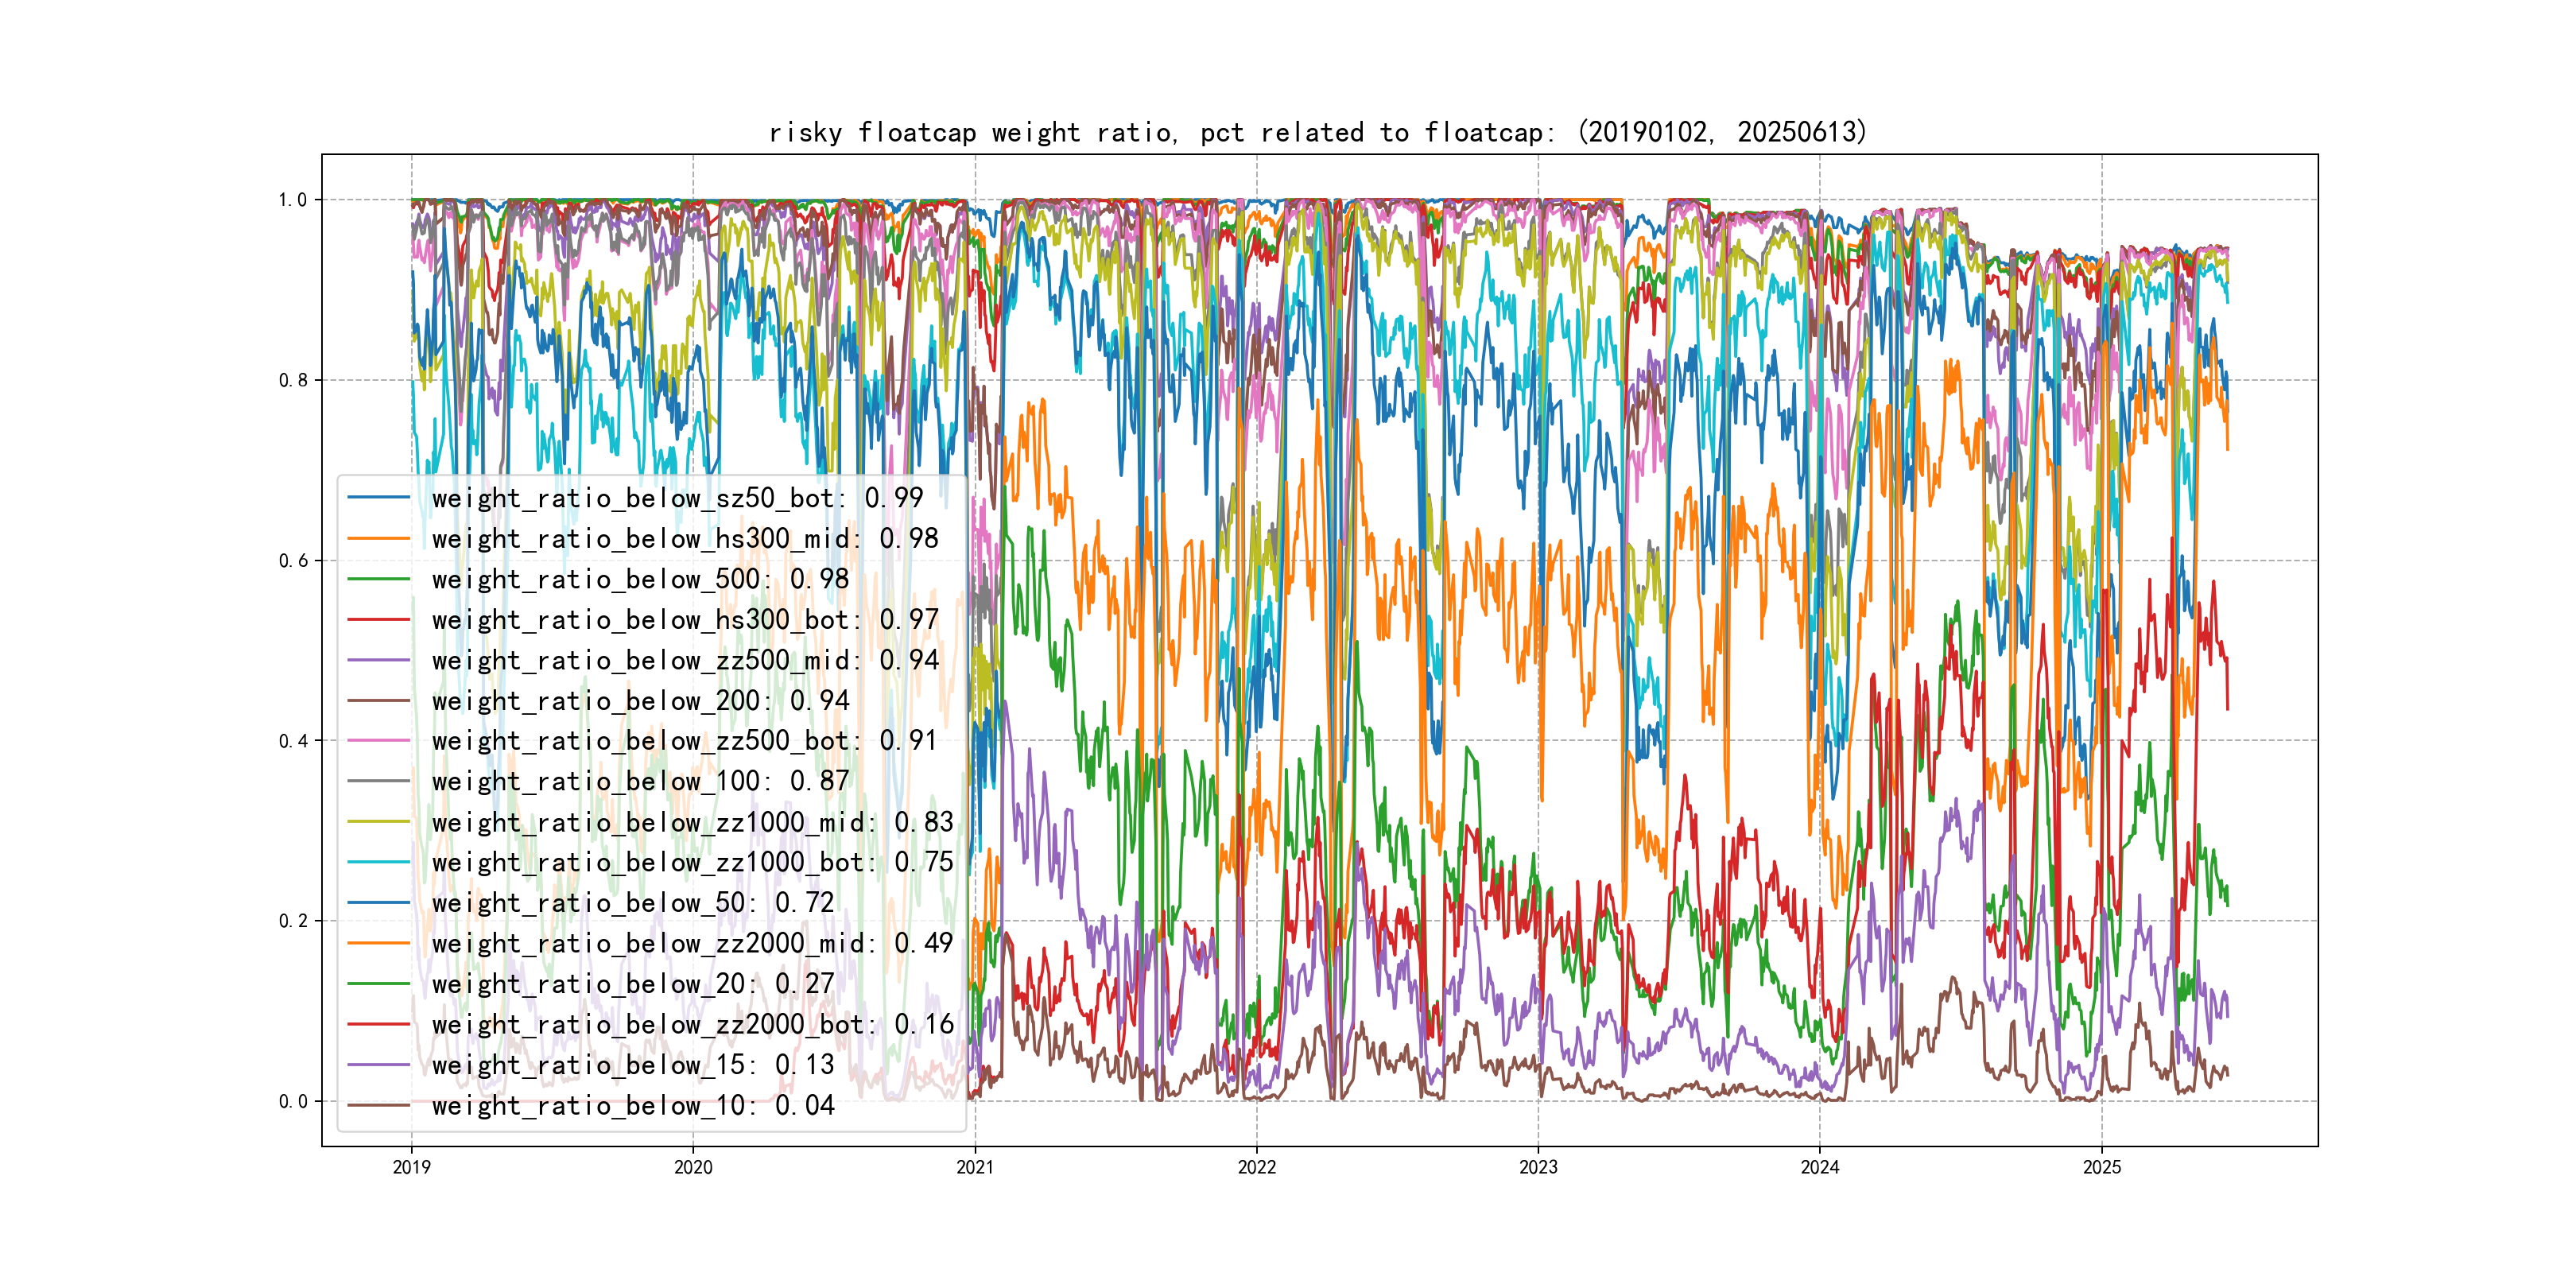Click the olive weight_ratio_below_zz1000_mid legend line
Screen dimensions: 2576x1288
(379, 822)
